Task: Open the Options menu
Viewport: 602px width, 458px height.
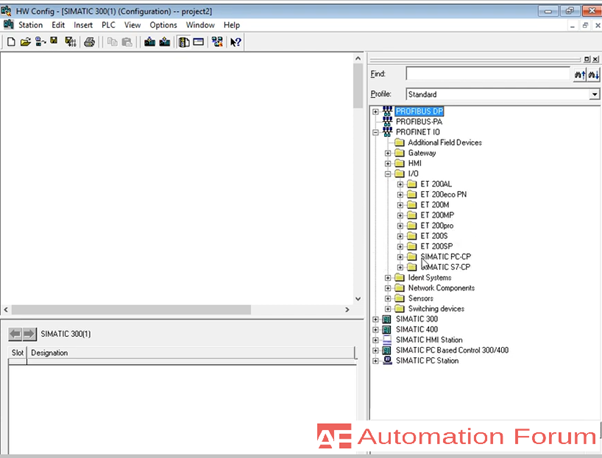Action: [x=163, y=25]
